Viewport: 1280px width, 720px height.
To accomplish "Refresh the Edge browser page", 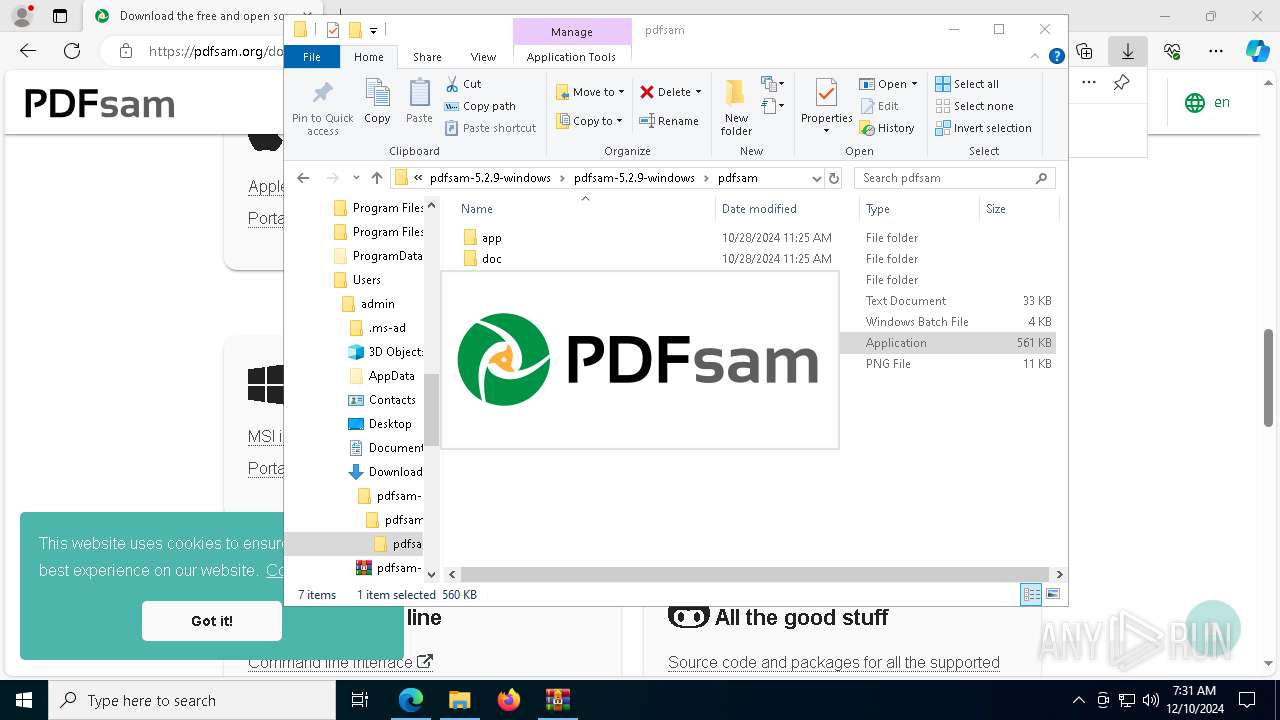I will [72, 51].
